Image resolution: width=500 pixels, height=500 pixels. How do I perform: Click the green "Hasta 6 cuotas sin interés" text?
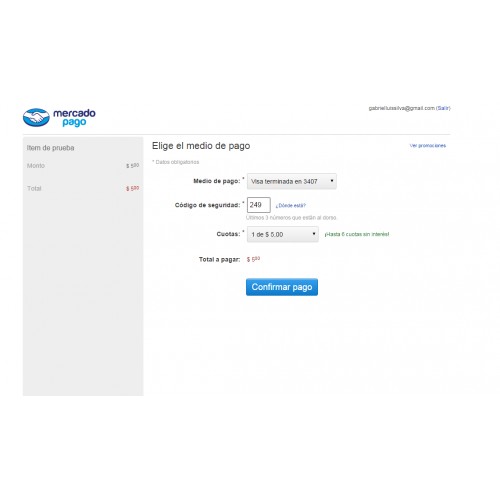[357, 234]
